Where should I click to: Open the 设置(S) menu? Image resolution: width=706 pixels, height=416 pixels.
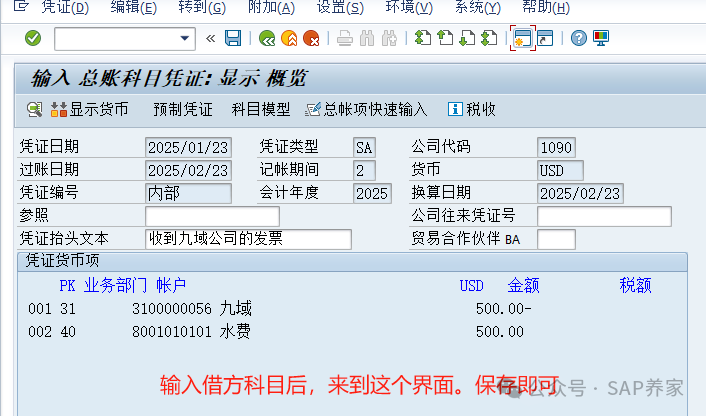click(x=340, y=7)
